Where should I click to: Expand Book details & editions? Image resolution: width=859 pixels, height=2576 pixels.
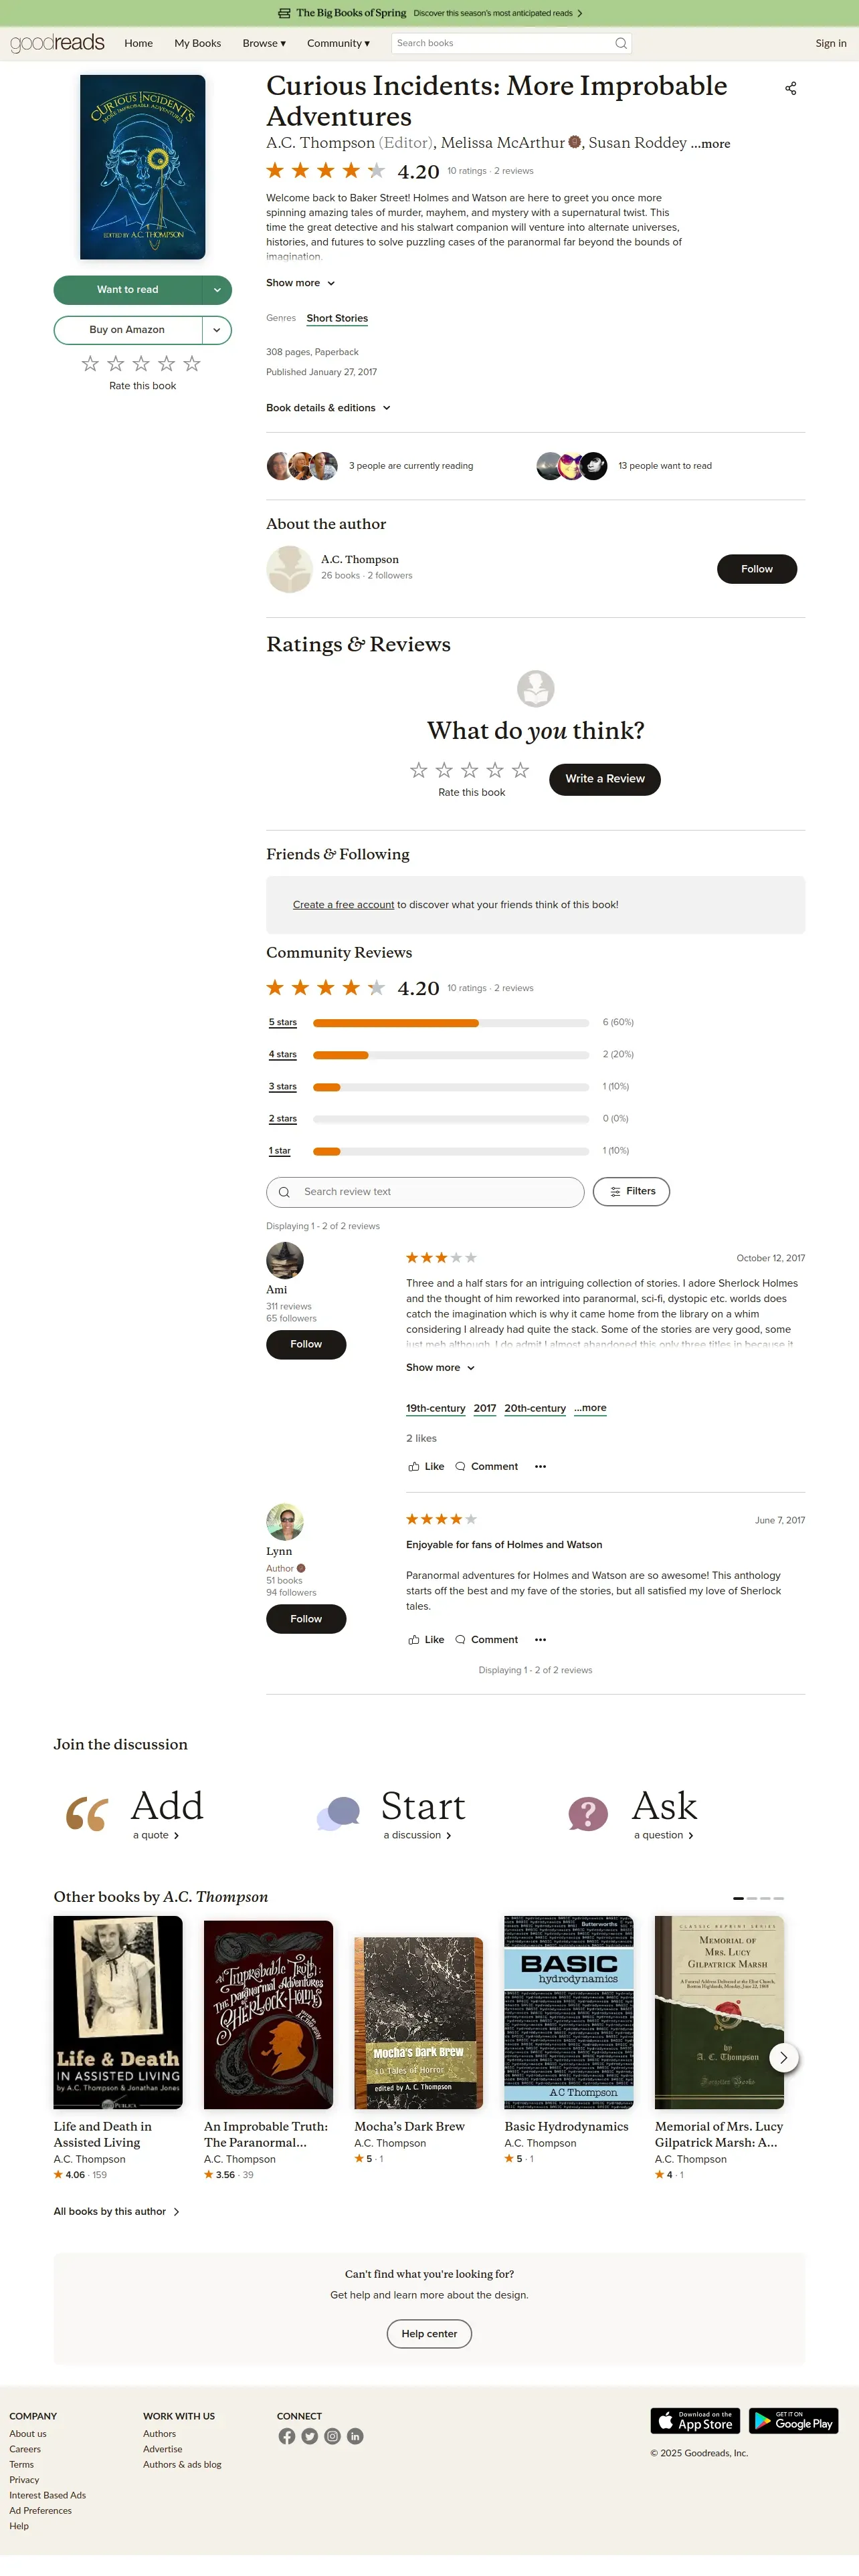pyautogui.click(x=328, y=408)
